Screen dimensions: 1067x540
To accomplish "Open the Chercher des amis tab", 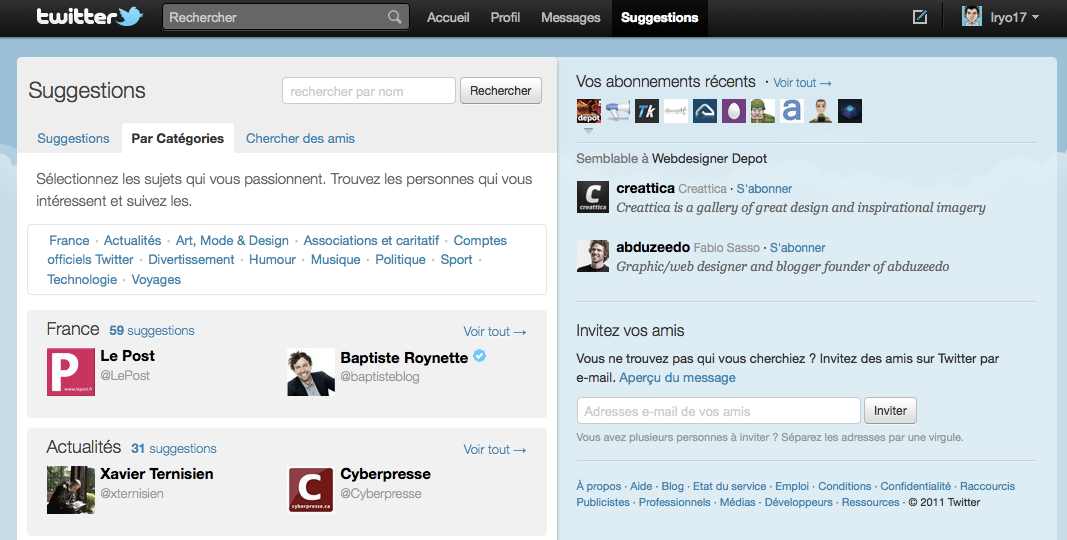I will (x=300, y=138).
